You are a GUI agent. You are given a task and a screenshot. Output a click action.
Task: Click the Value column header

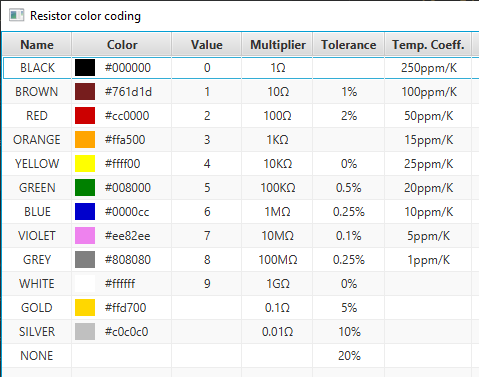click(x=207, y=44)
